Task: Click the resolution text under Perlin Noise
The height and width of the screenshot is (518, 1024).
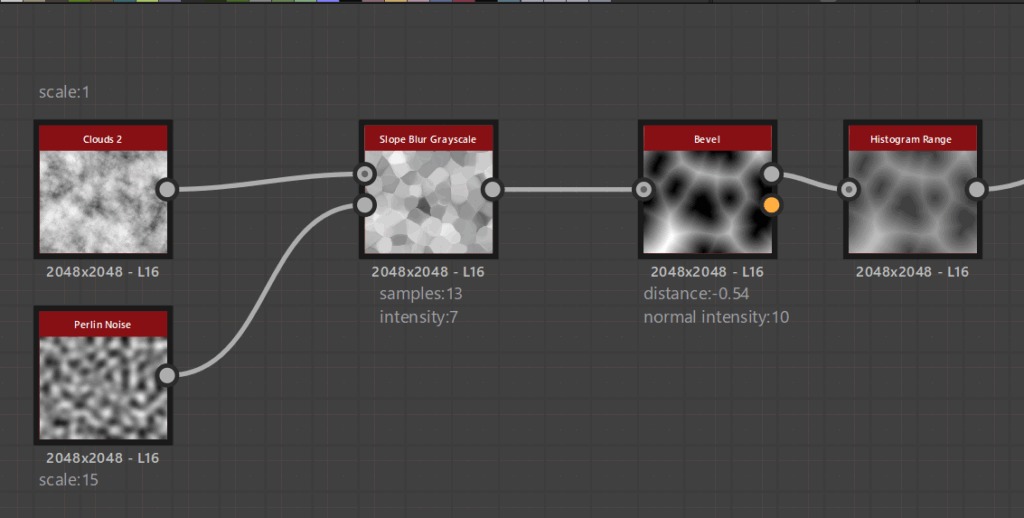Action: pyautogui.click(x=103, y=458)
